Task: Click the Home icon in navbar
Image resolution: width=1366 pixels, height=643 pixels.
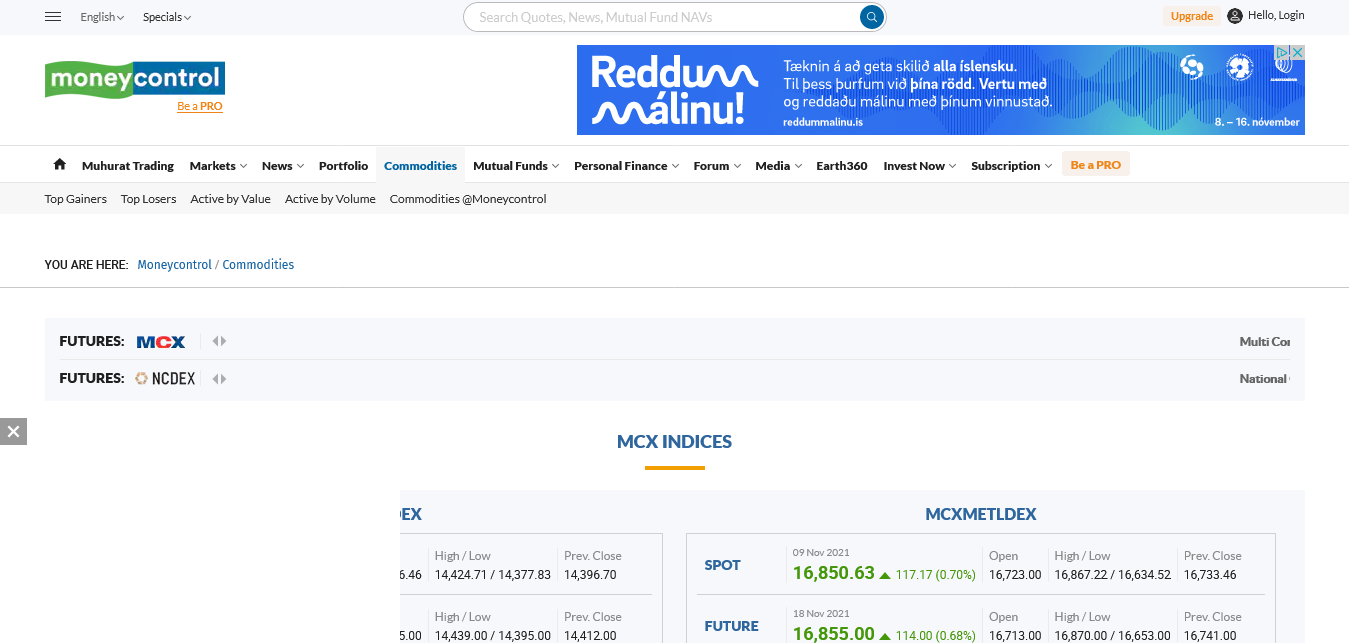Action: pyautogui.click(x=60, y=165)
